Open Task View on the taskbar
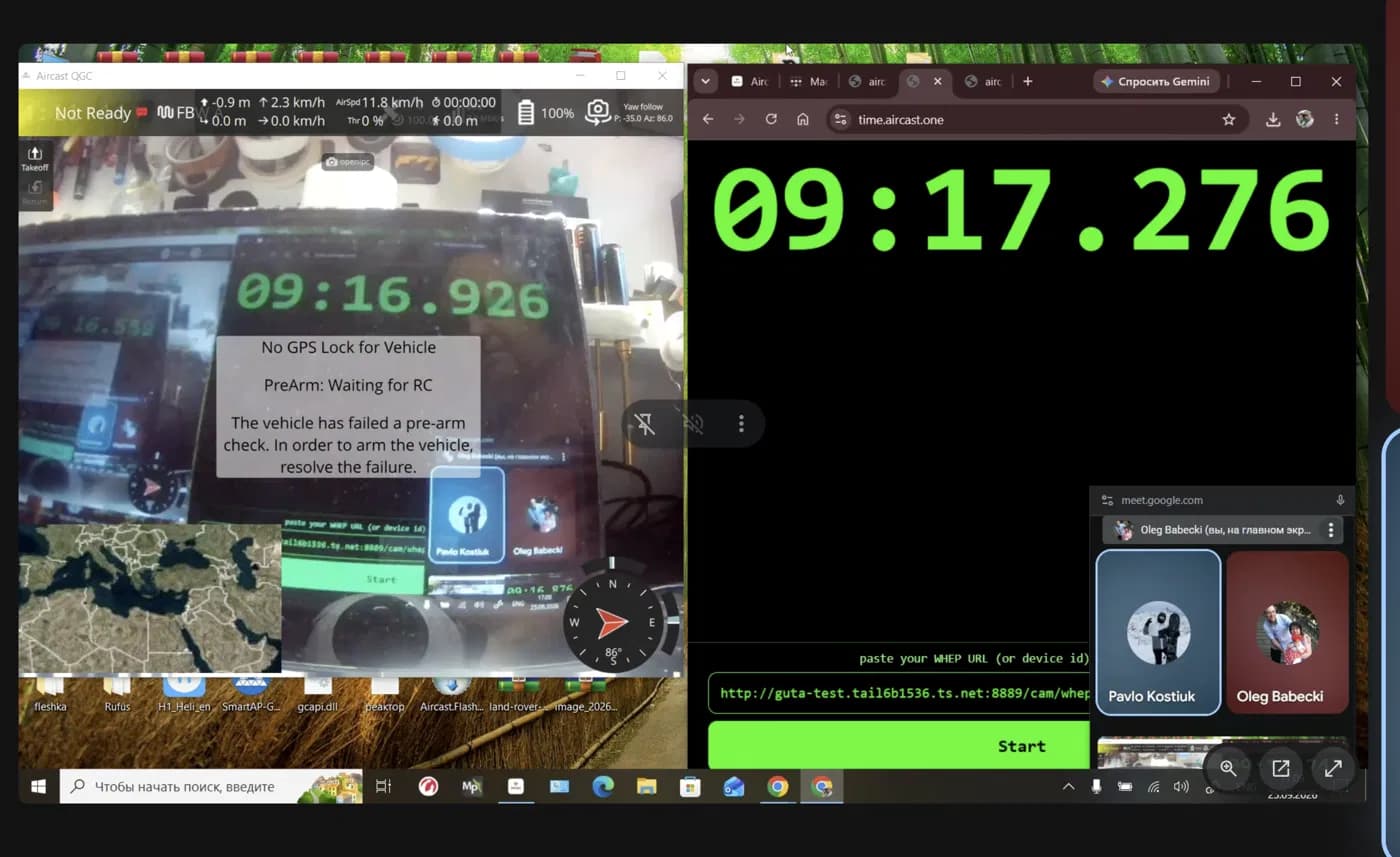This screenshot has width=1400, height=857. 383,787
